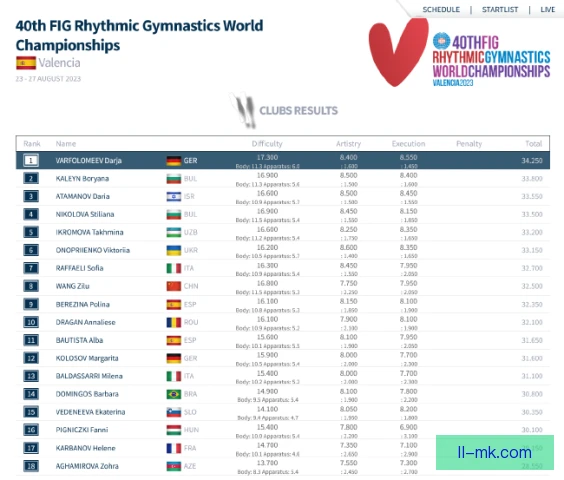The width and height of the screenshot is (564, 480).
Task: Select gymnast name ATAMANOV Daria
Action: [82, 196]
